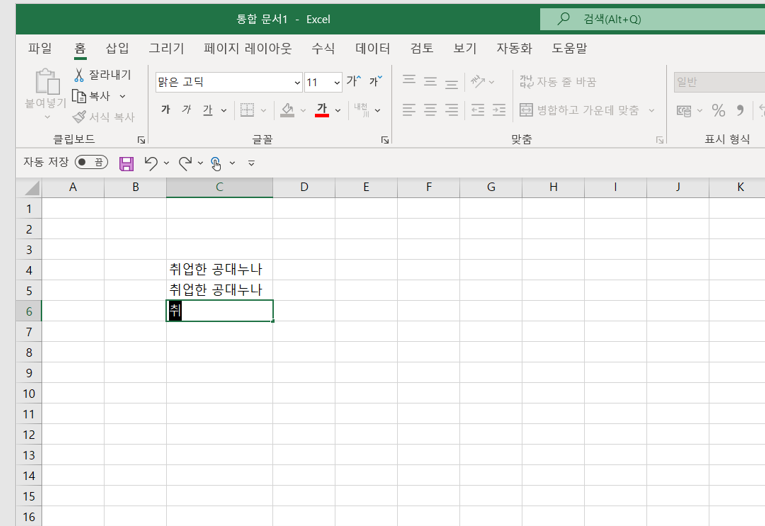Select column D header

coord(304,187)
